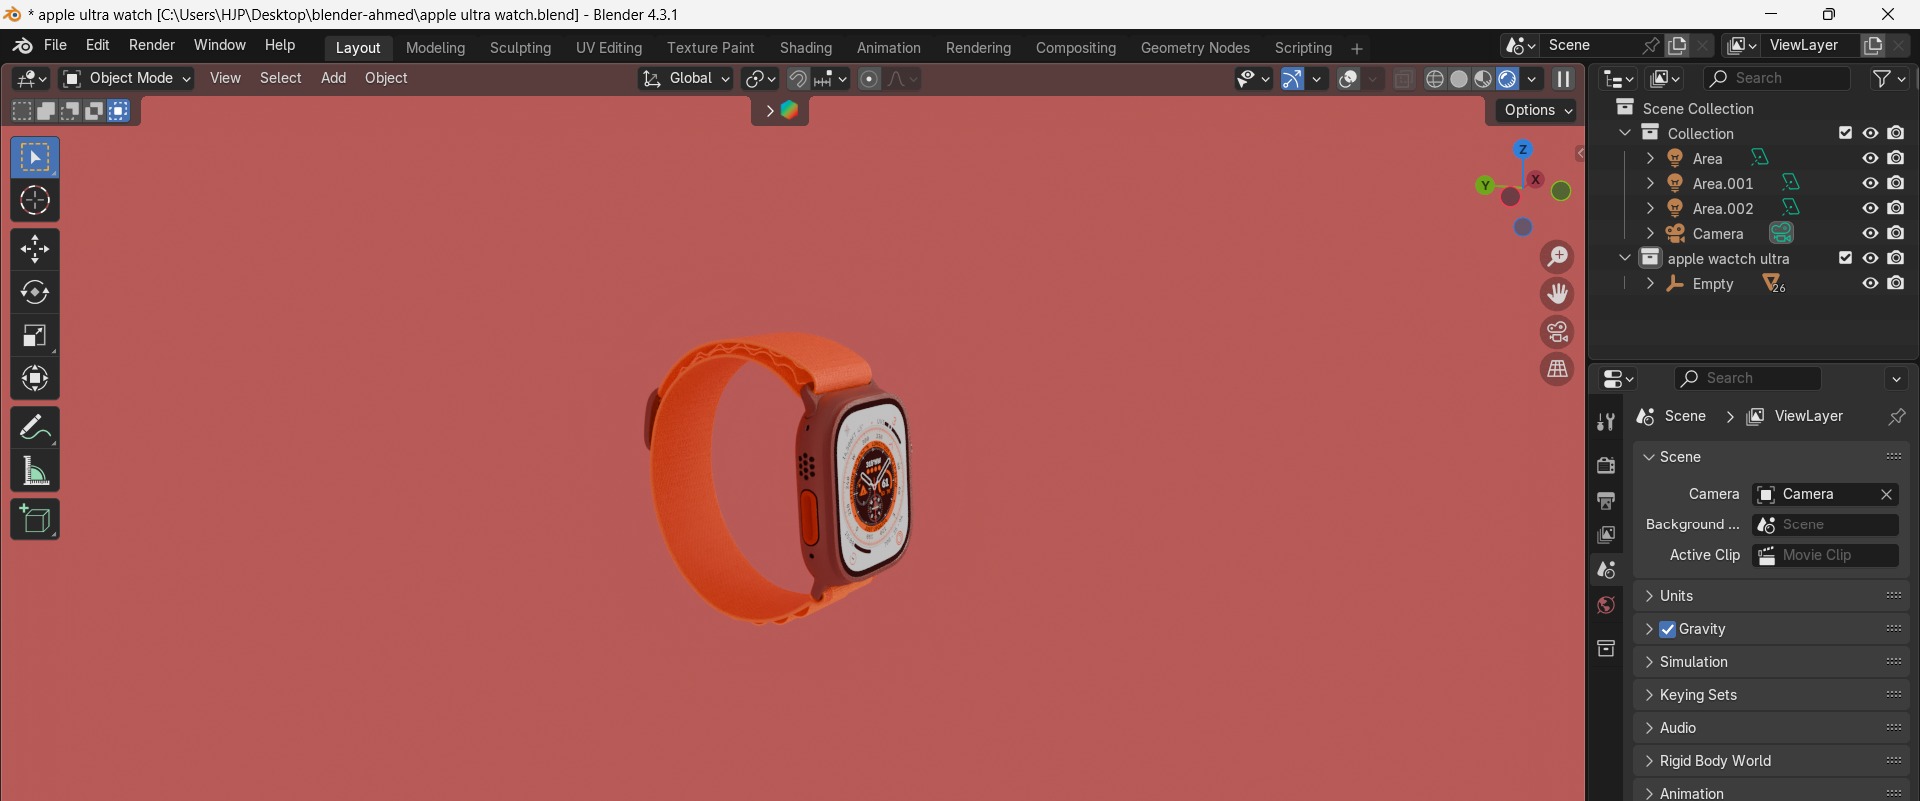1920x801 pixels.
Task: Expand the Empty object hierarchy
Action: pyautogui.click(x=1649, y=284)
